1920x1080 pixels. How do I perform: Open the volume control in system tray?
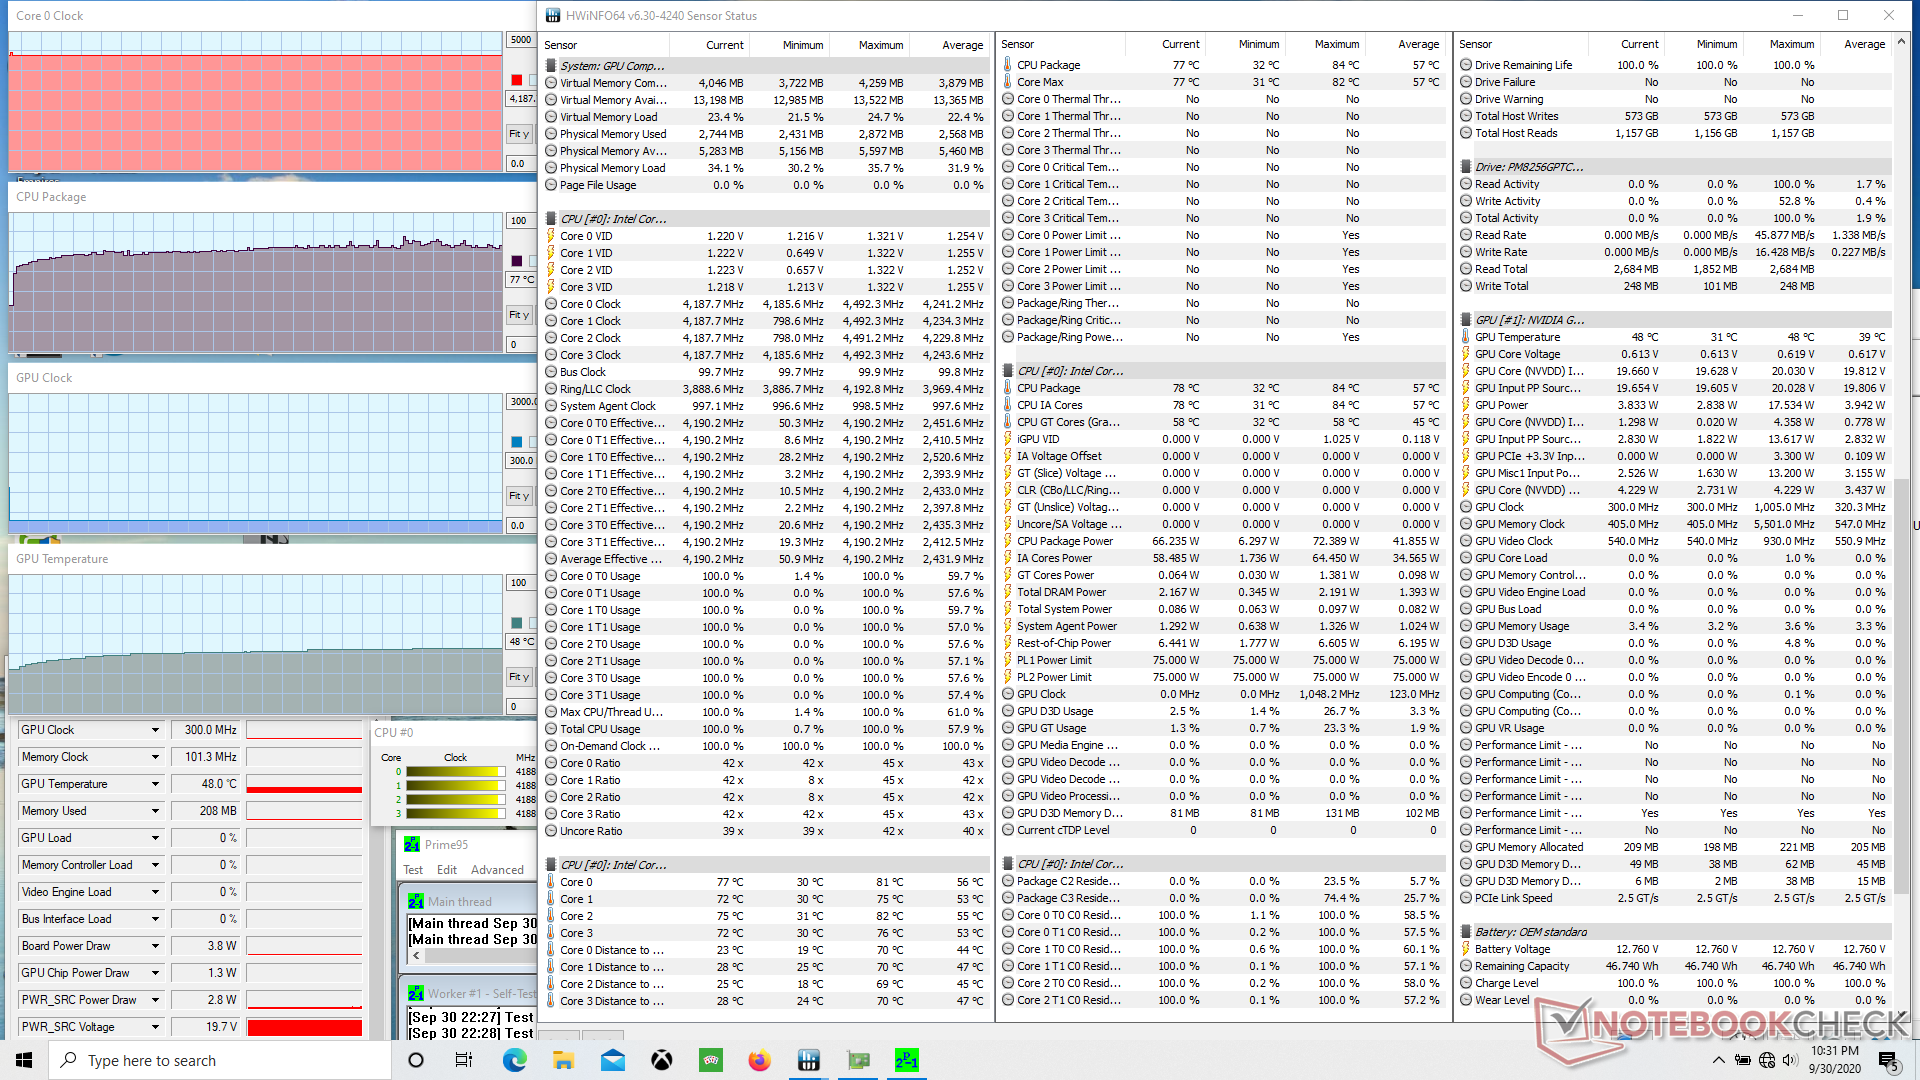pos(1790,1060)
